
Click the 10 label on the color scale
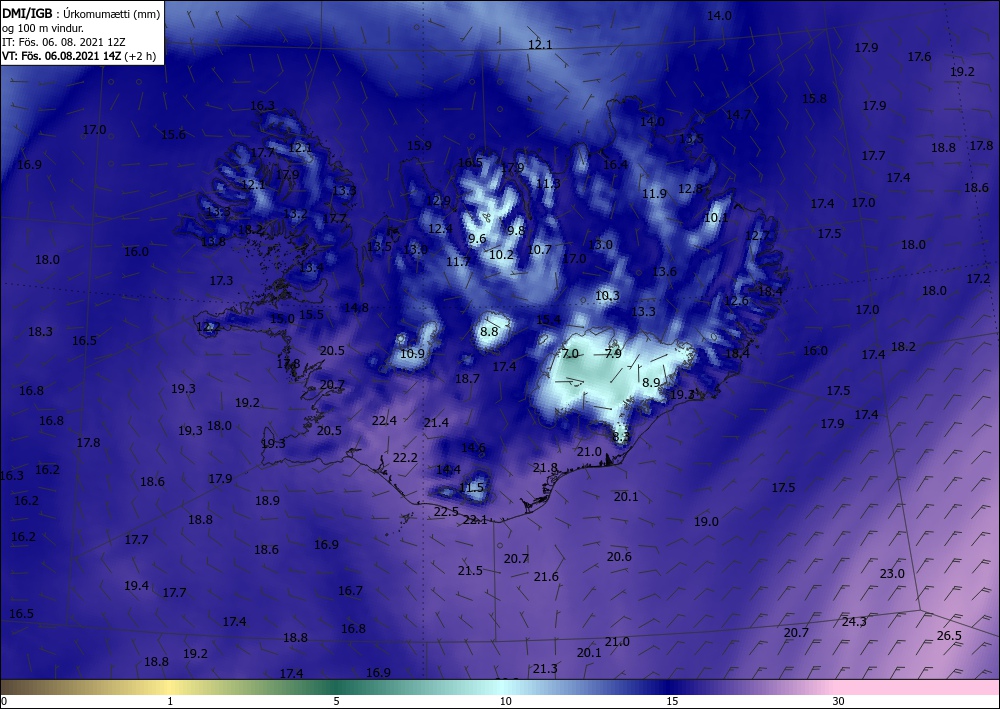505,701
